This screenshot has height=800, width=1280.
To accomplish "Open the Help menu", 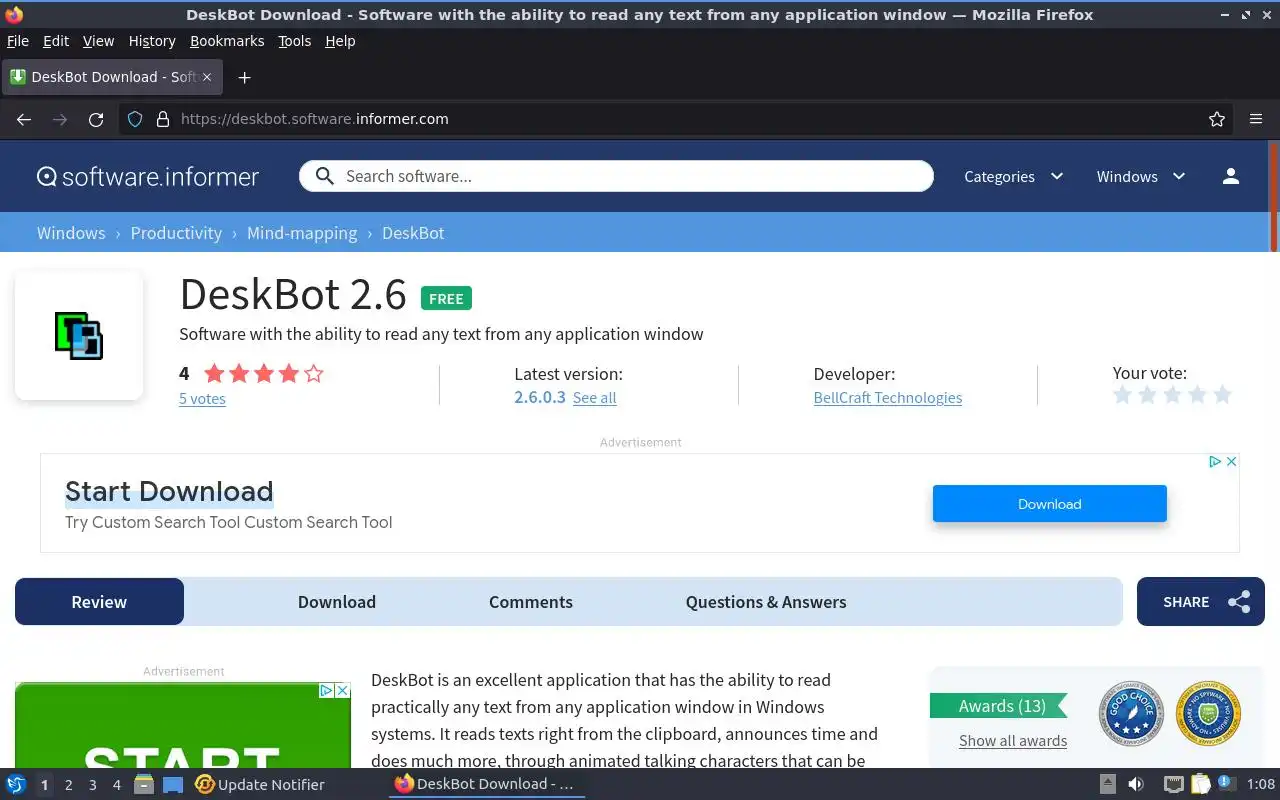I will [340, 41].
